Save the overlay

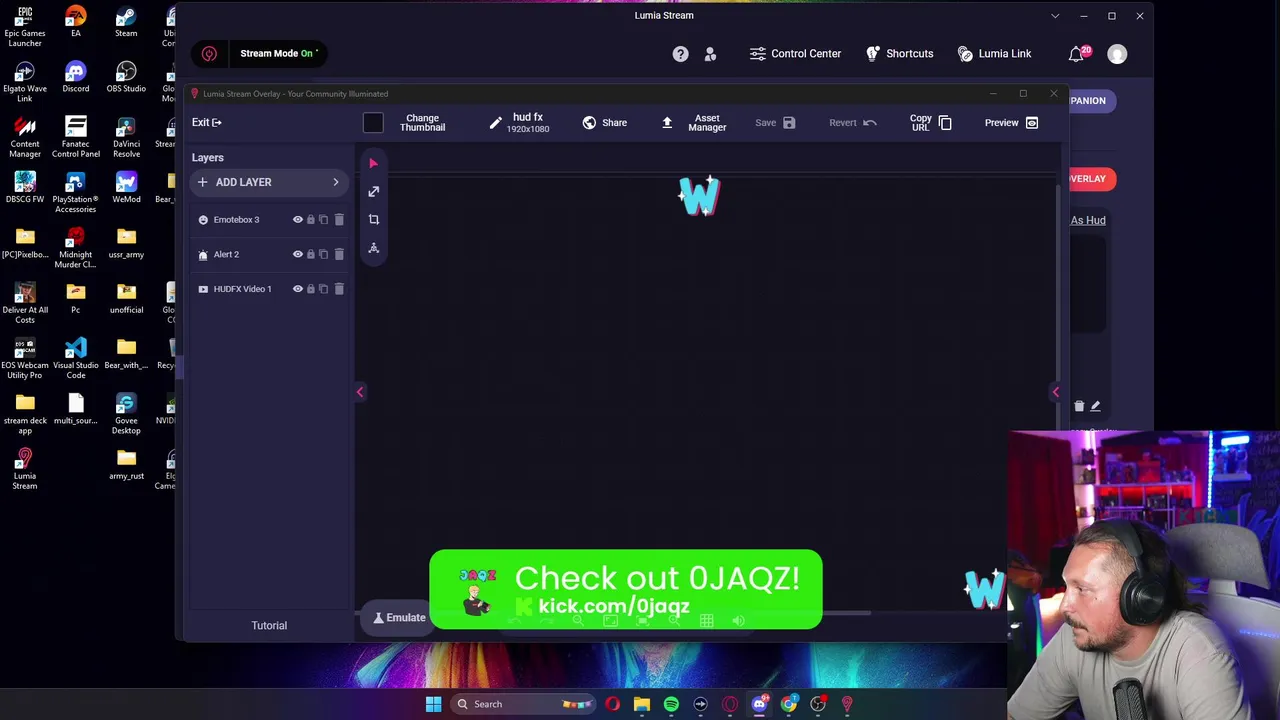pos(775,123)
